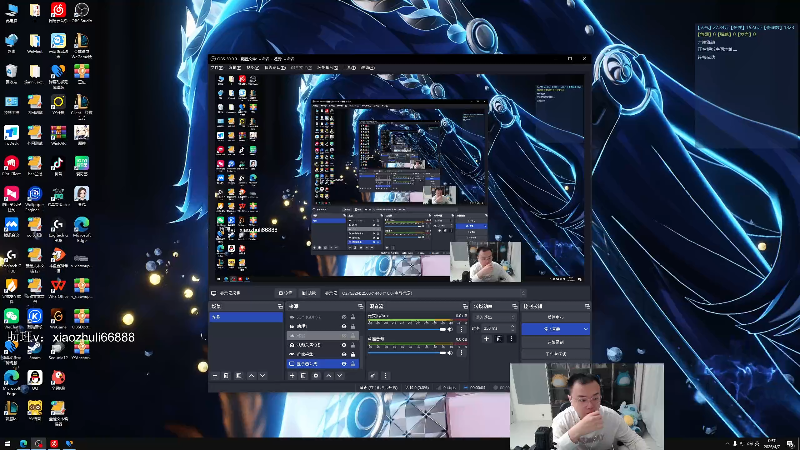Toggle visibility eye of the second source row
This screenshot has height=450, width=800.
[344, 326]
